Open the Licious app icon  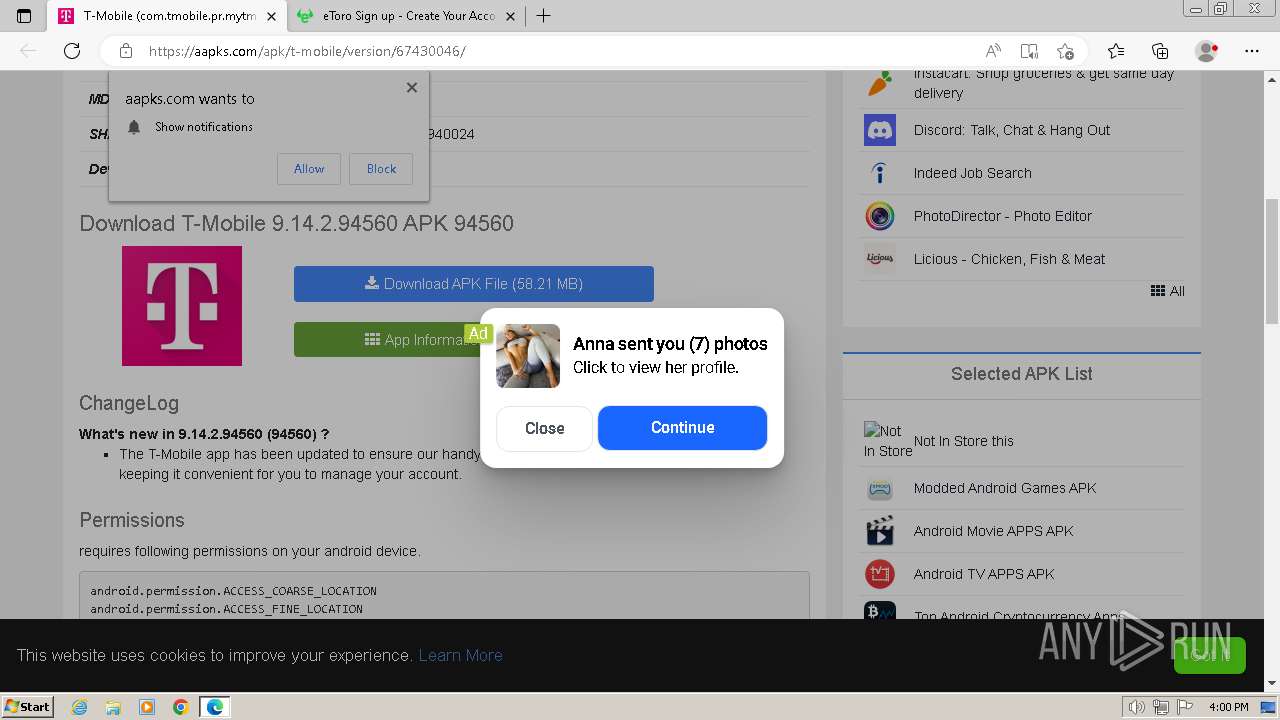(x=880, y=259)
